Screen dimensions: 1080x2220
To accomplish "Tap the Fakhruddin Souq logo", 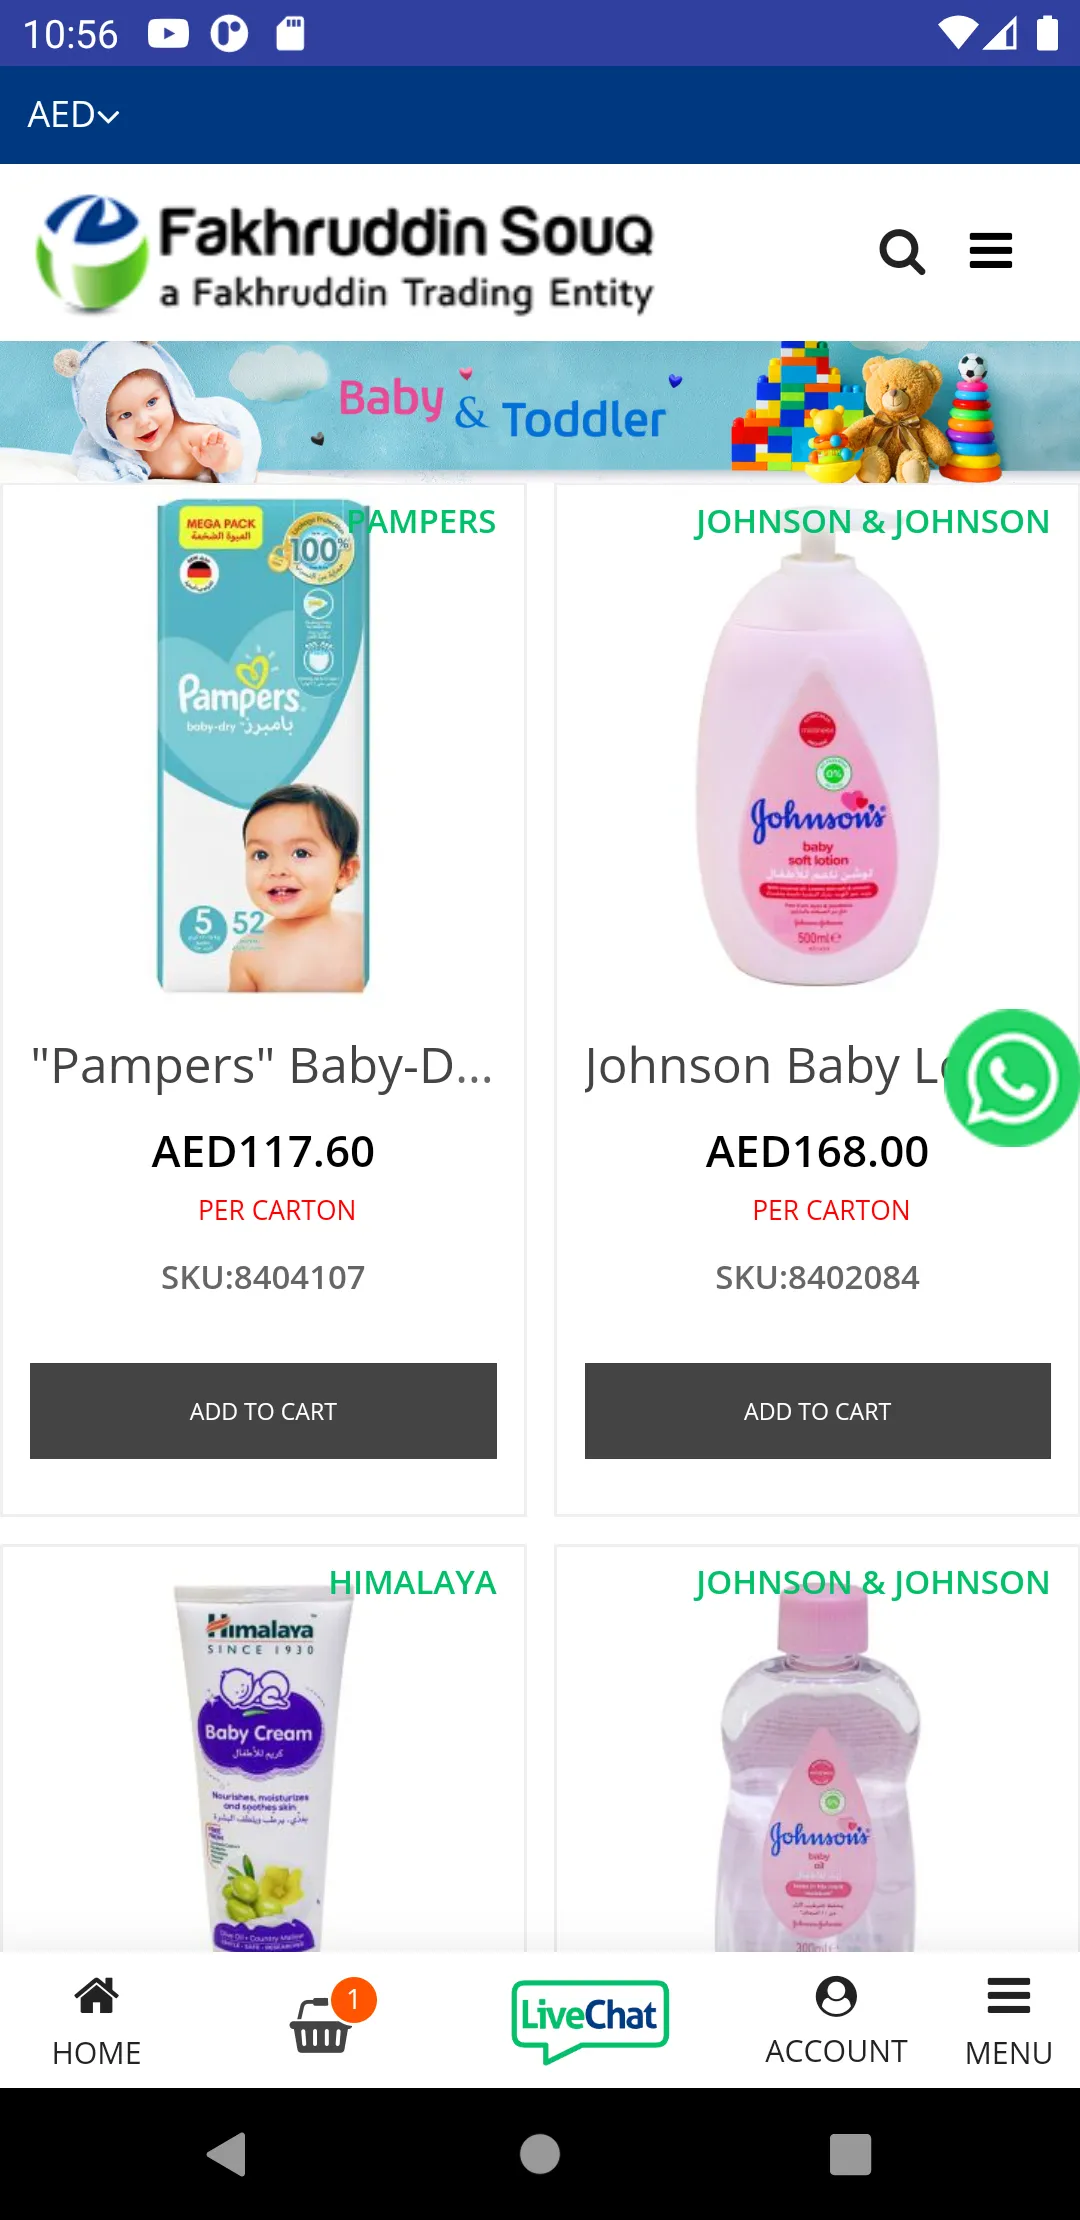I will pyautogui.click(x=345, y=254).
